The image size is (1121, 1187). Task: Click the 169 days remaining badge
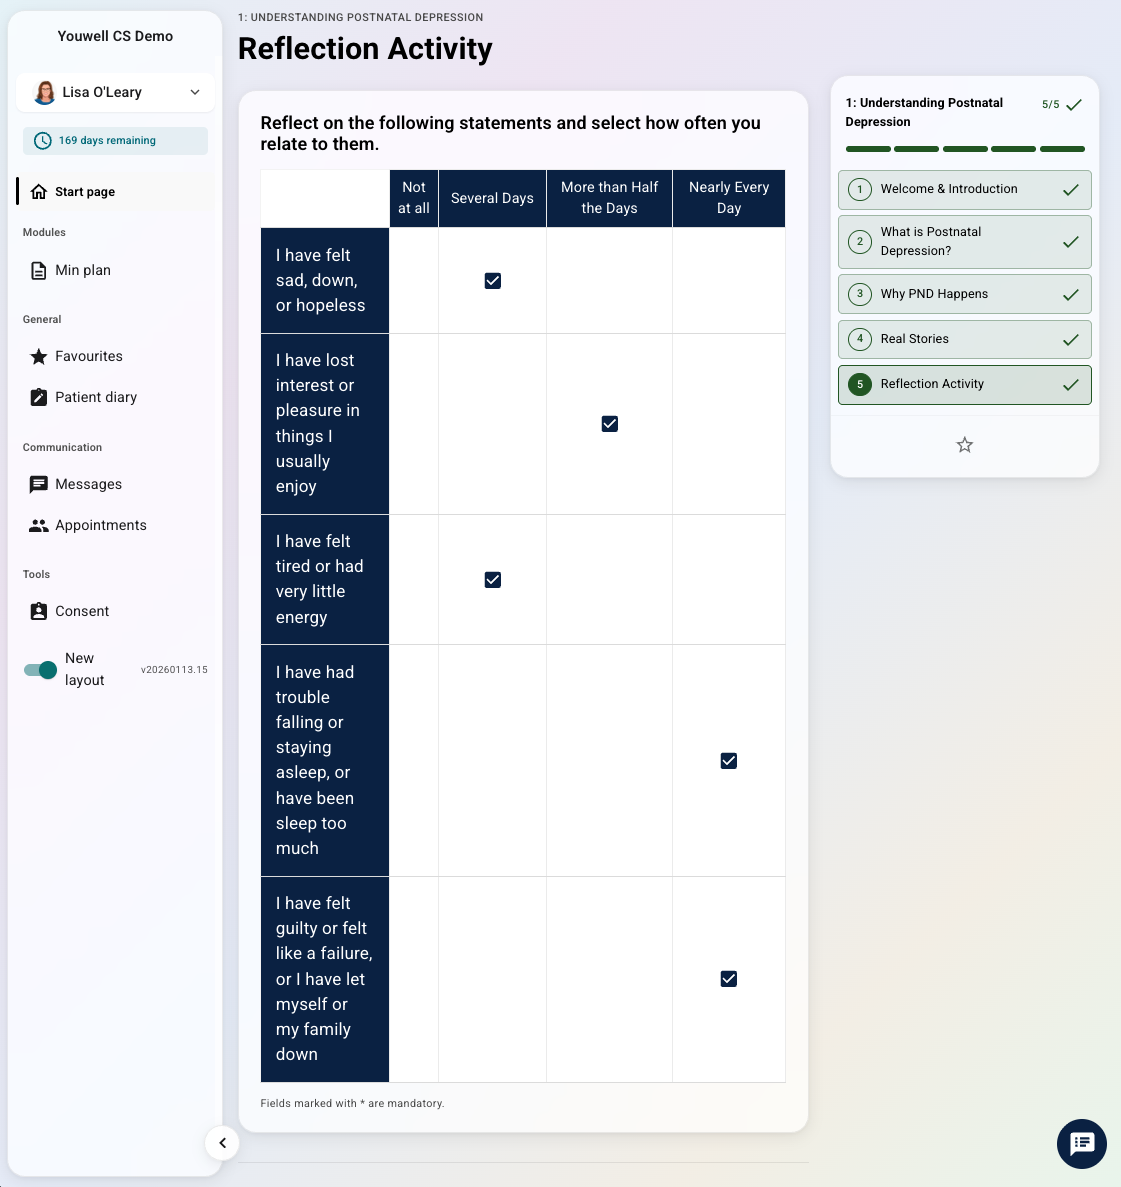(x=115, y=141)
